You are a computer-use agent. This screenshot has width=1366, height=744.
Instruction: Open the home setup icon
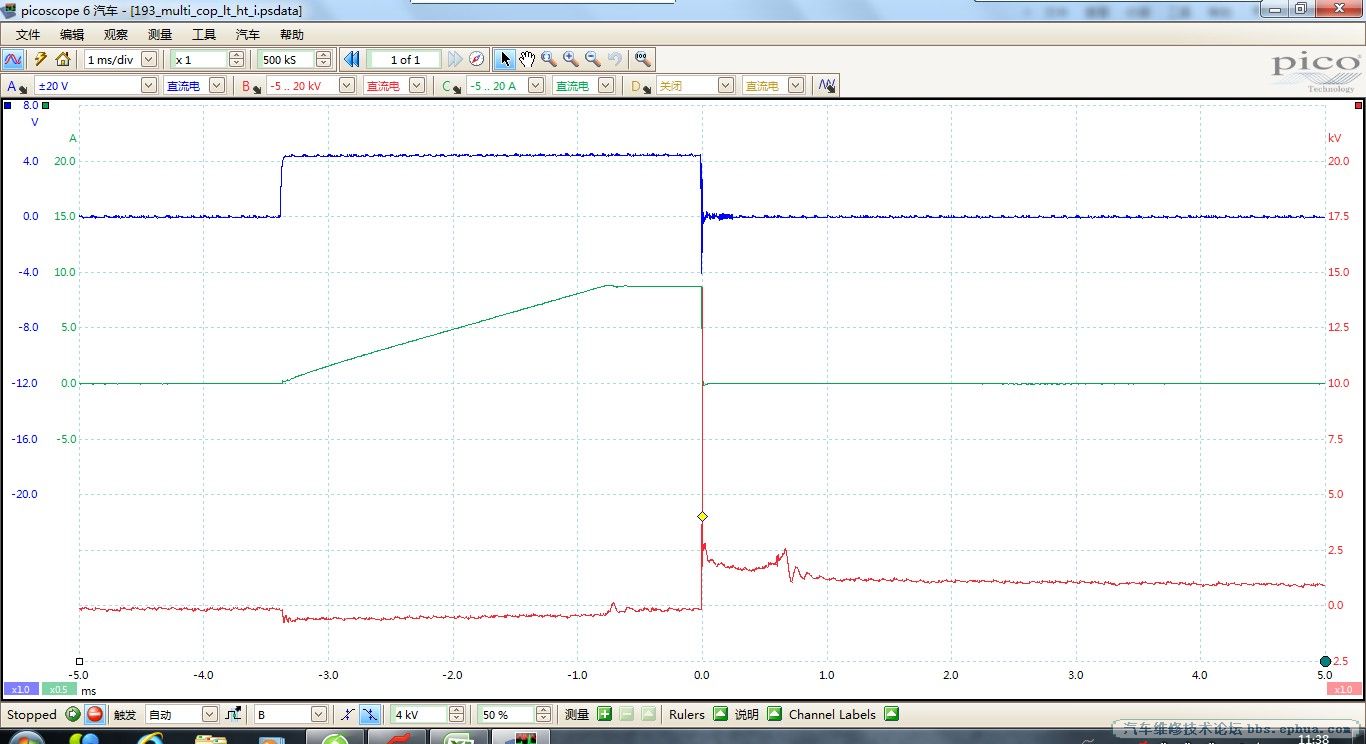click(x=62, y=59)
